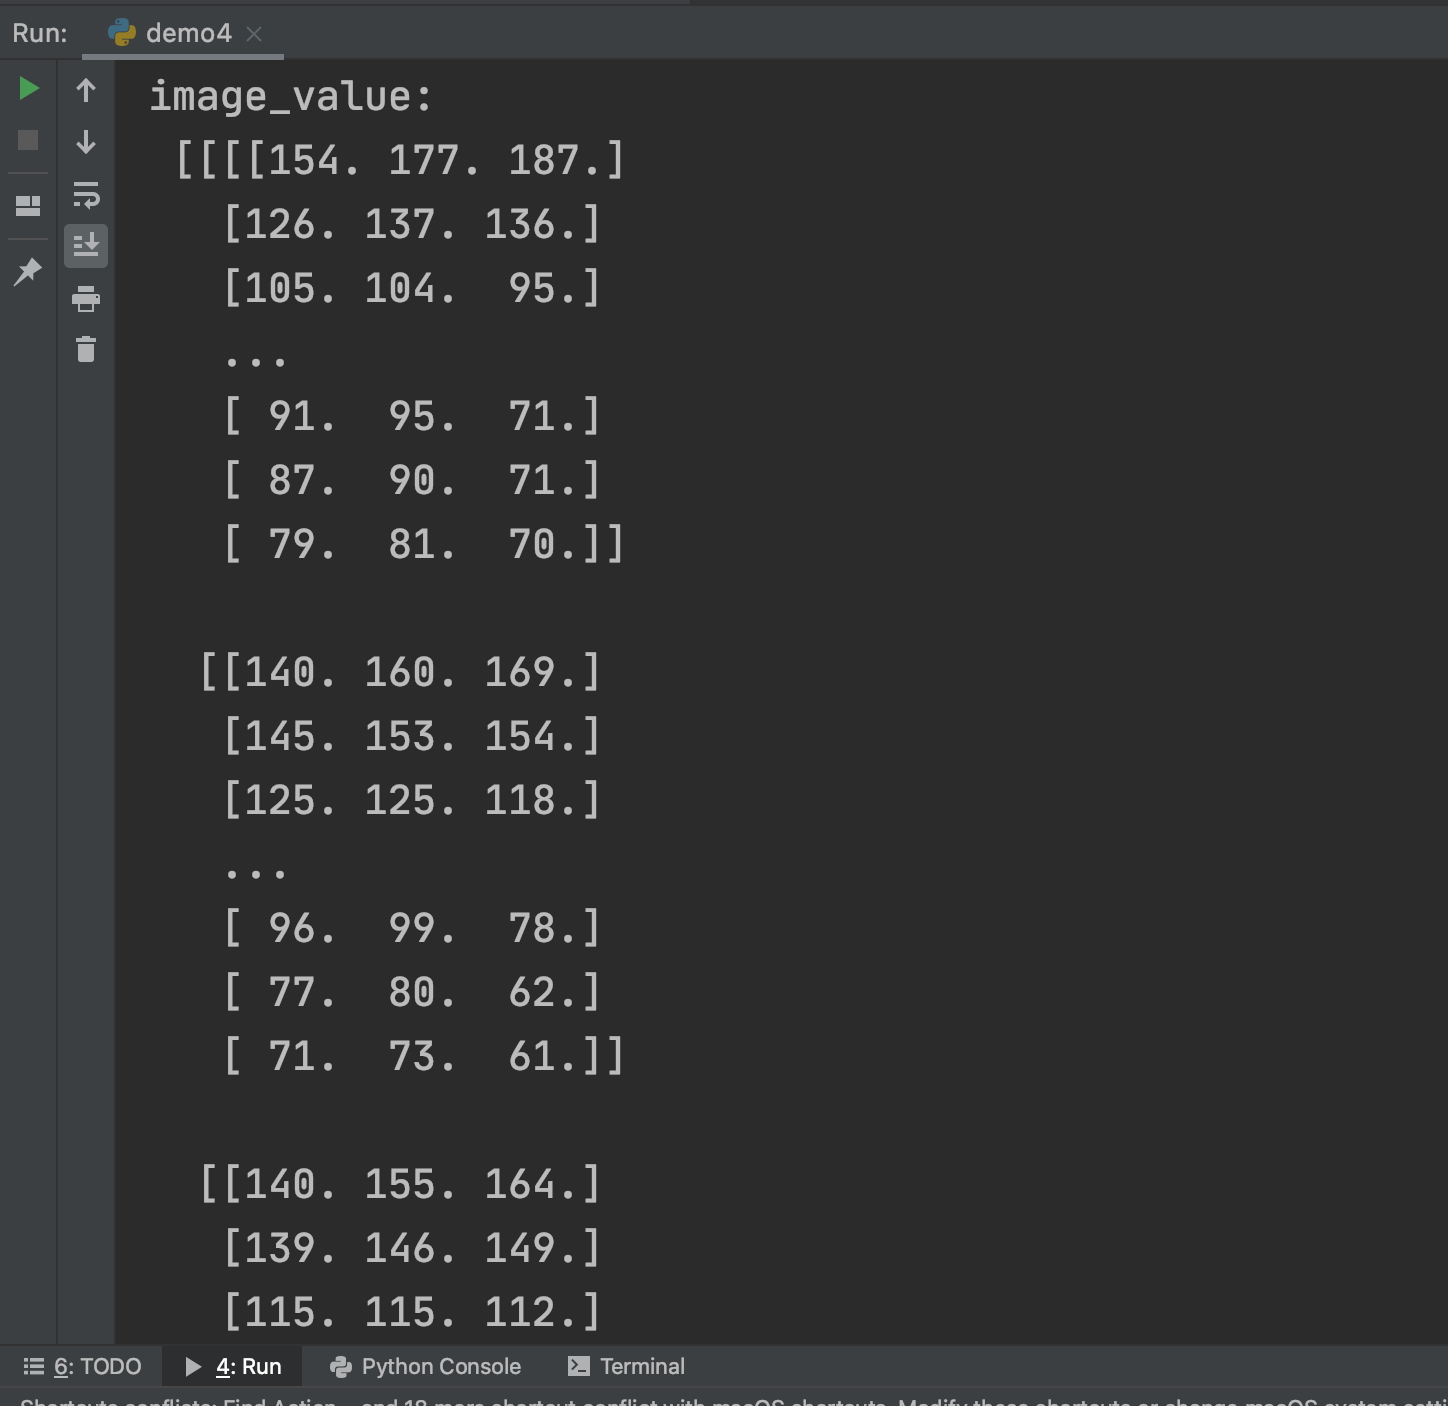The width and height of the screenshot is (1448, 1406).
Task: Click the row [ 96. 99. 78.]
Action: [x=412, y=928]
